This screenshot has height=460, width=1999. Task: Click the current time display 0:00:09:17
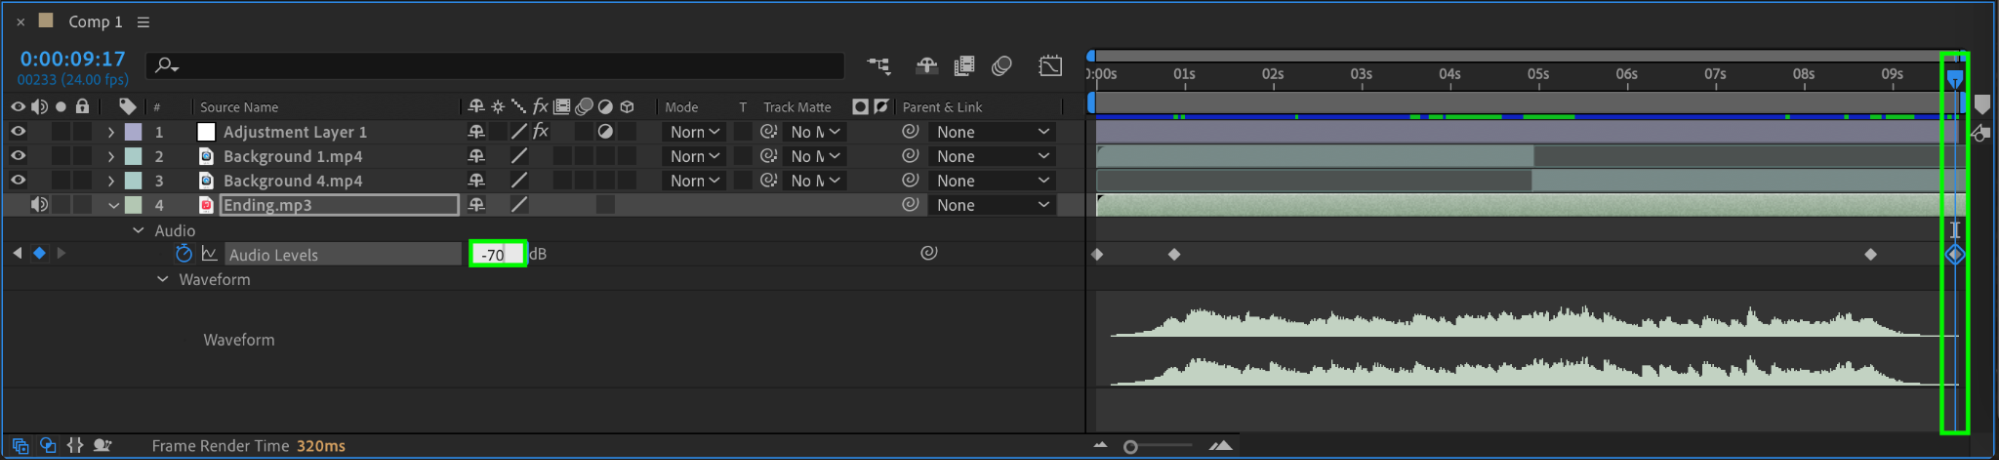(x=73, y=59)
